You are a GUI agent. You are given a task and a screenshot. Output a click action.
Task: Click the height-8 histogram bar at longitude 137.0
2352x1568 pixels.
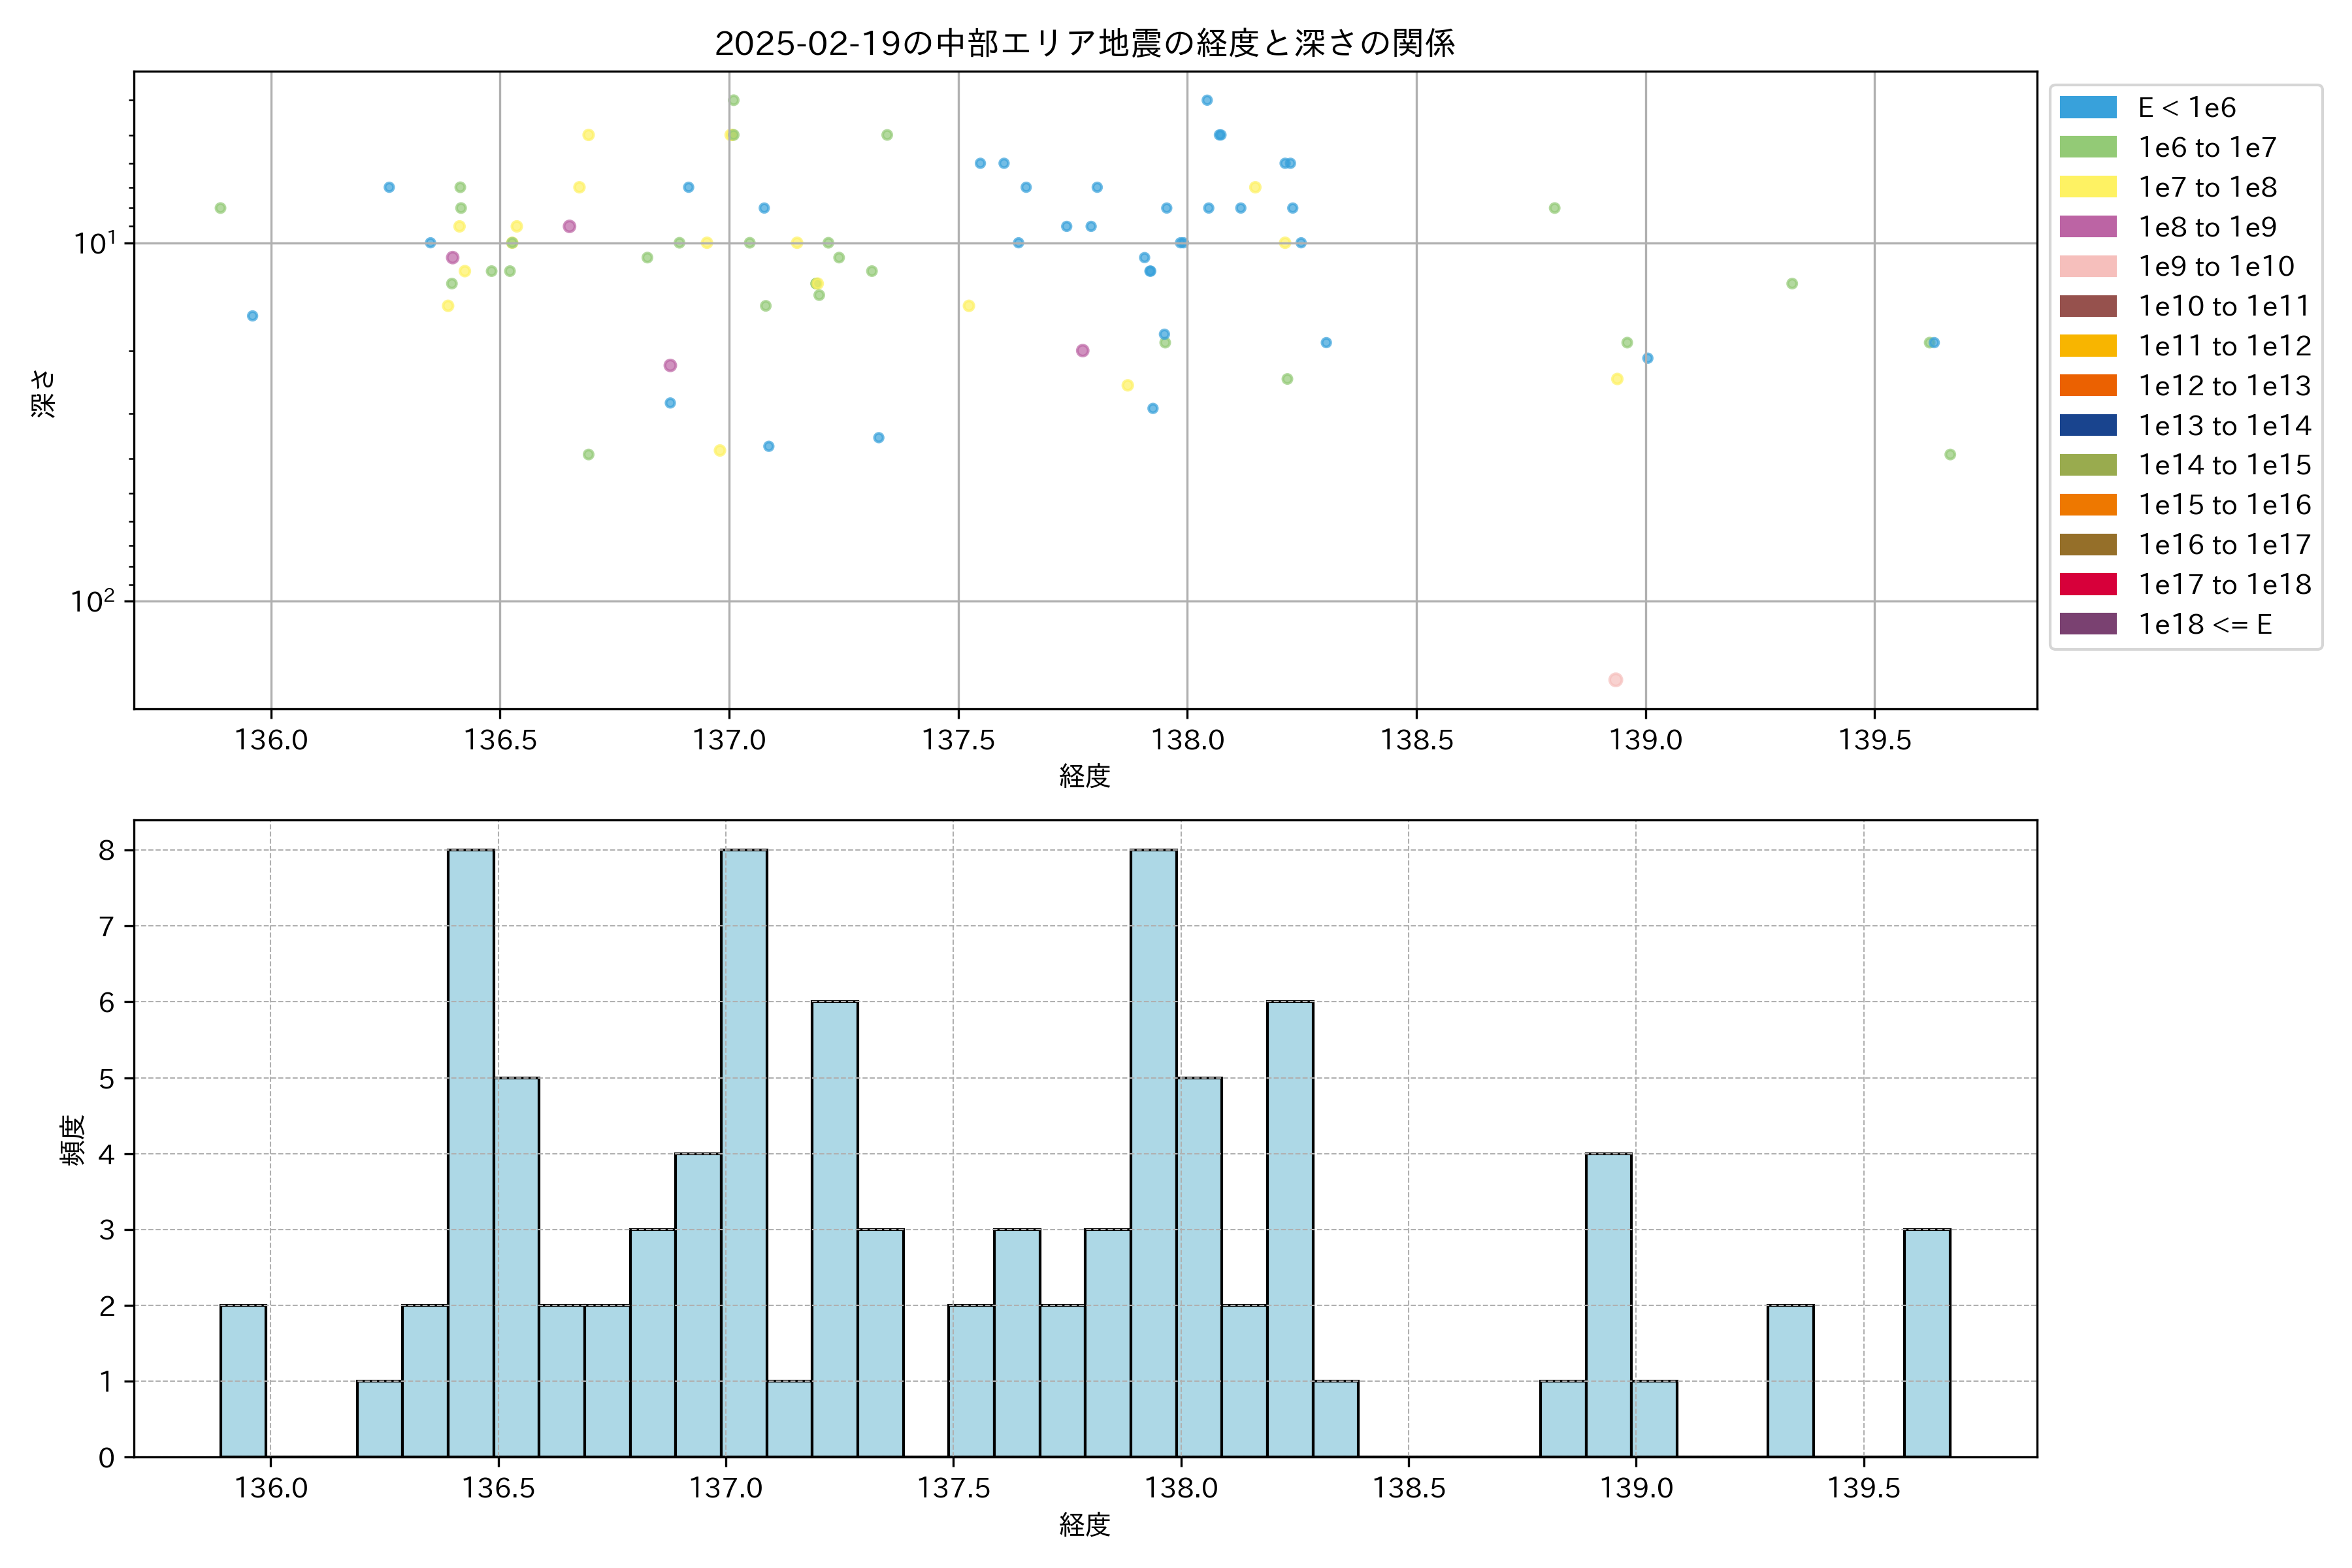pos(744,1153)
